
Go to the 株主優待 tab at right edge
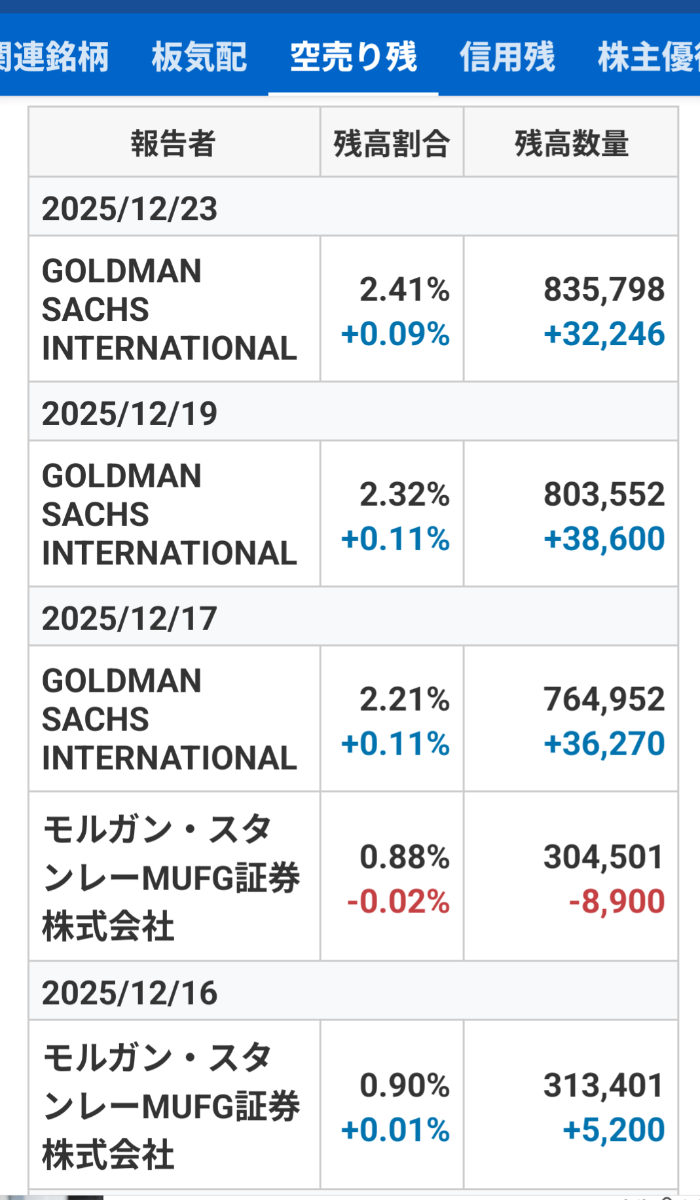click(648, 57)
